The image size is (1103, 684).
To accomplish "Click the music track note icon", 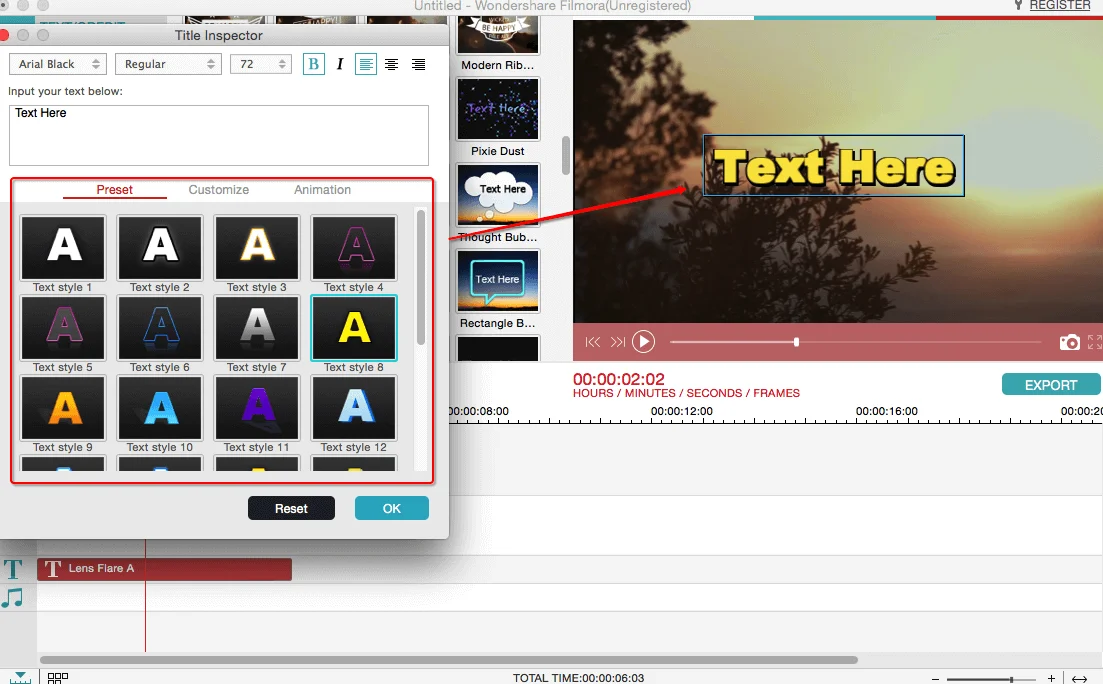I will point(13,598).
